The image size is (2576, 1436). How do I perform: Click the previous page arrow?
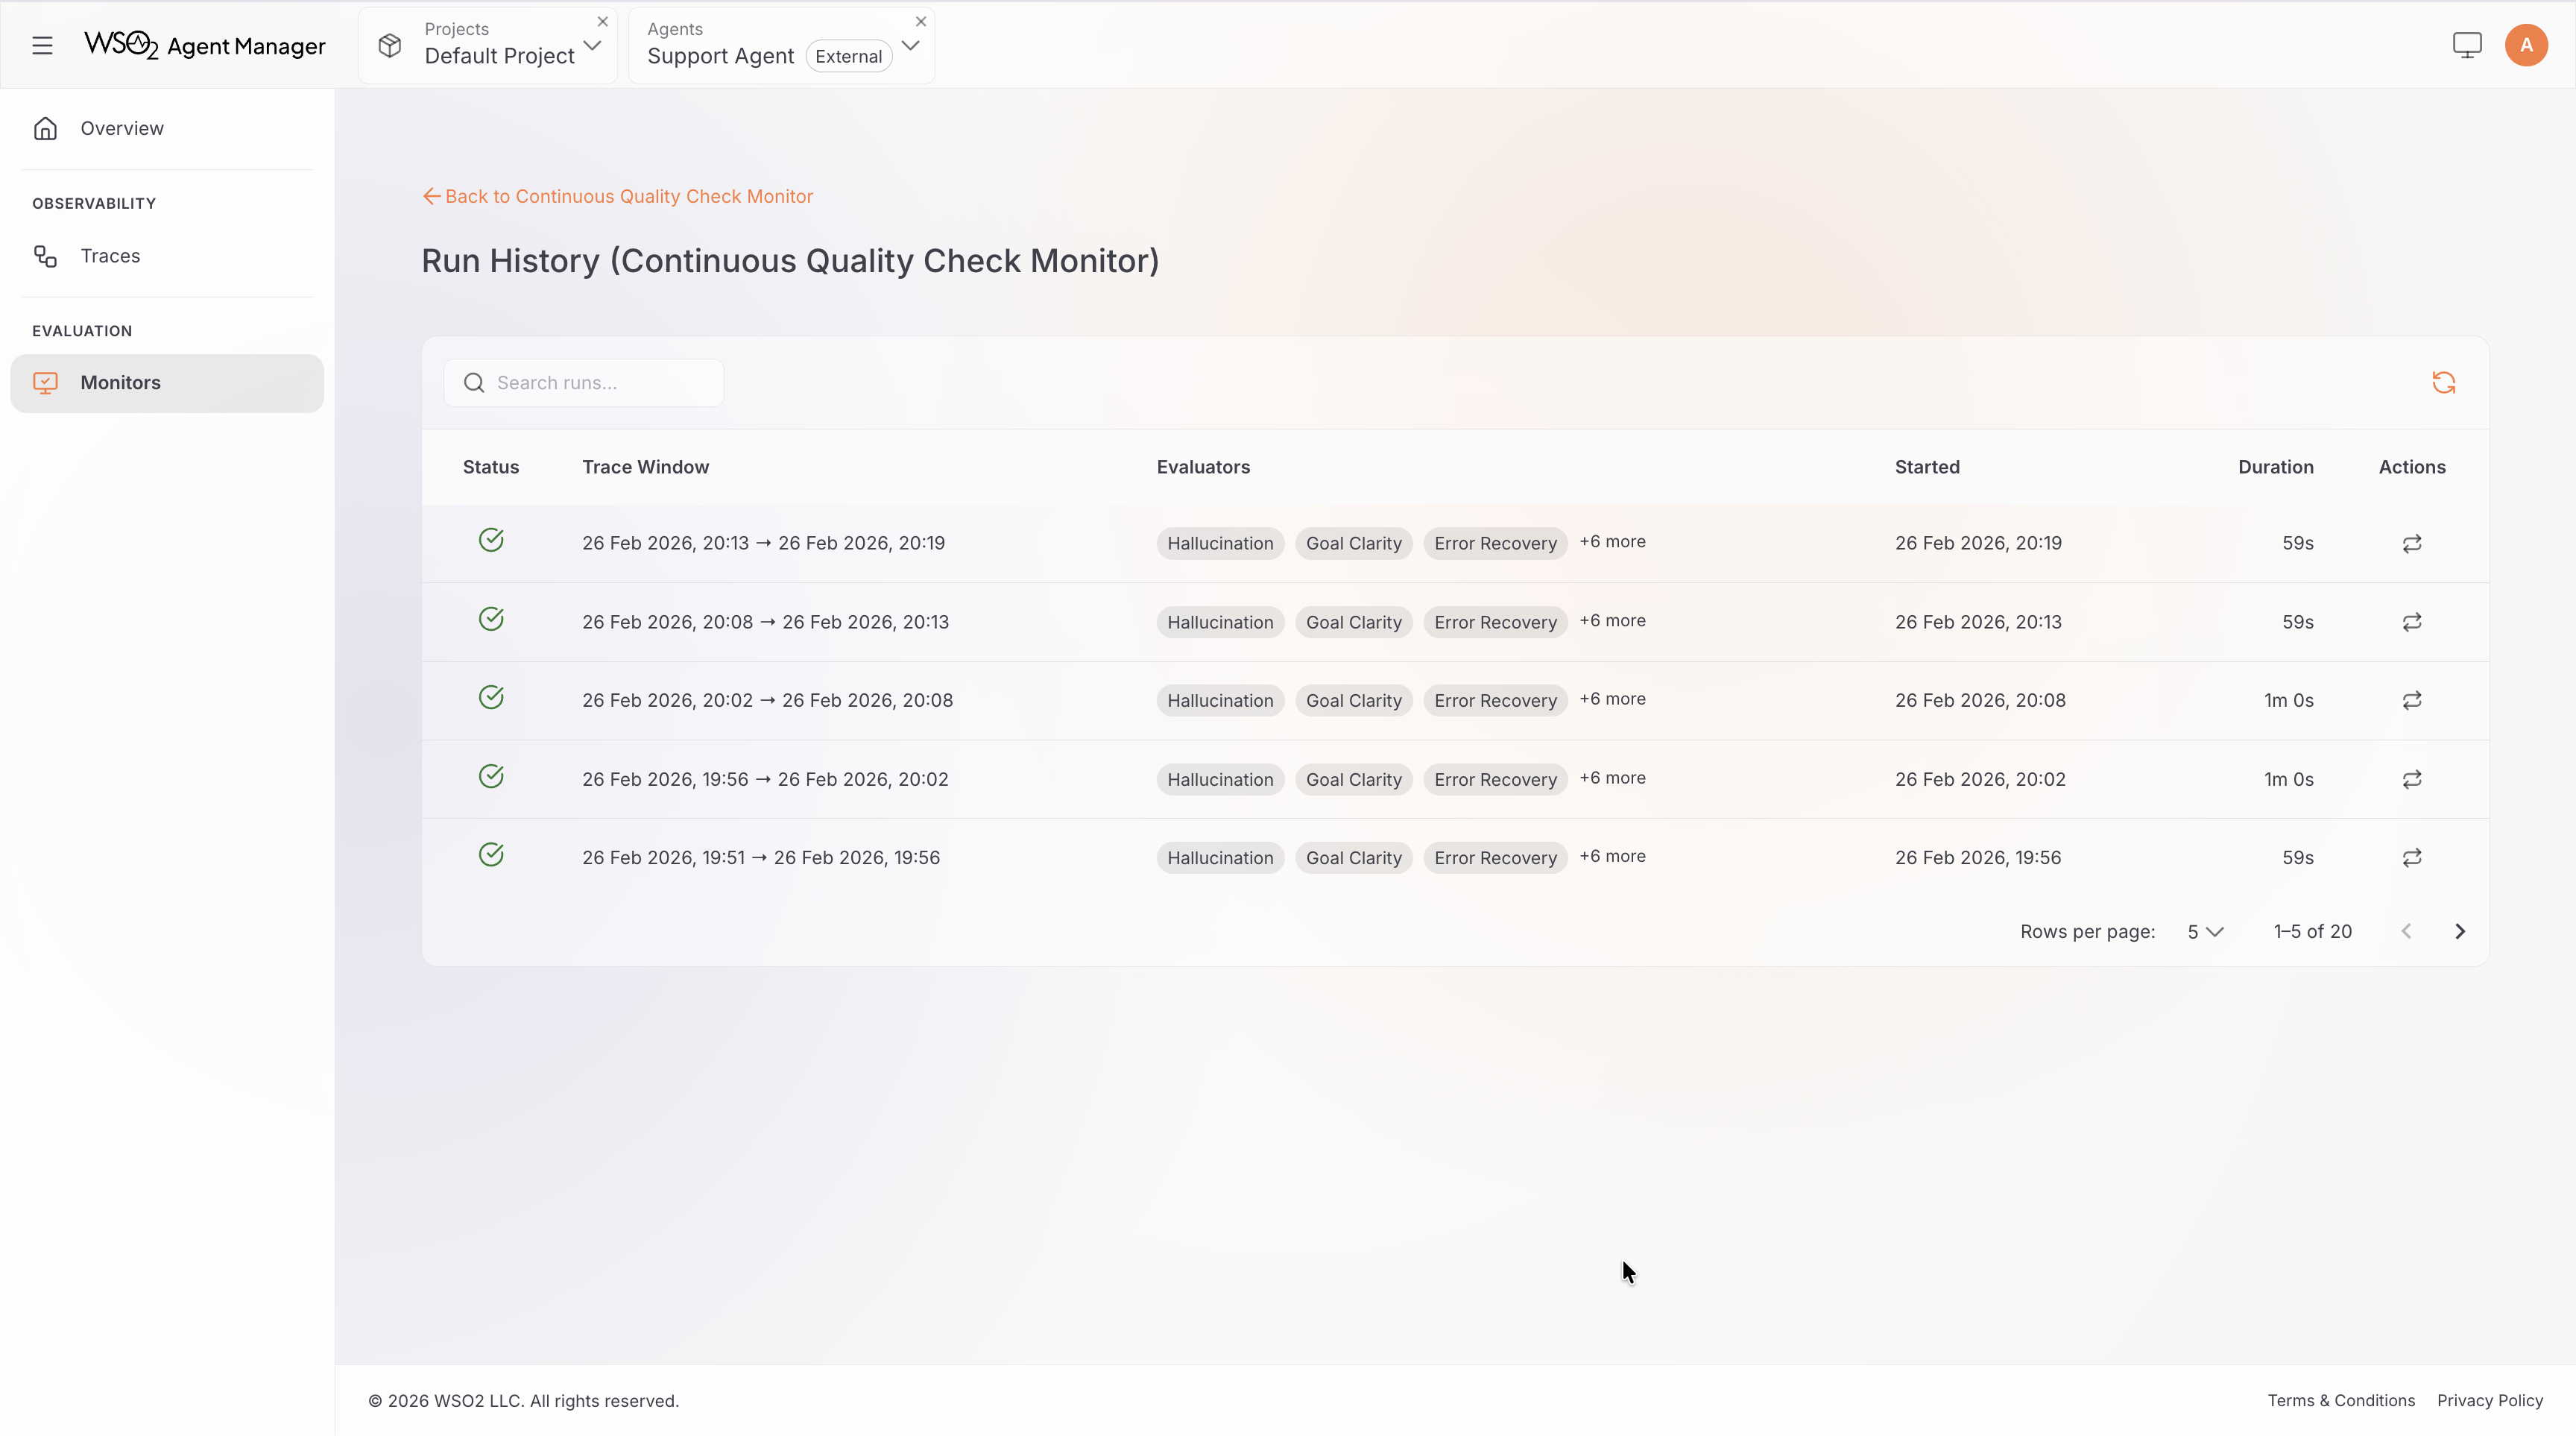2406,932
